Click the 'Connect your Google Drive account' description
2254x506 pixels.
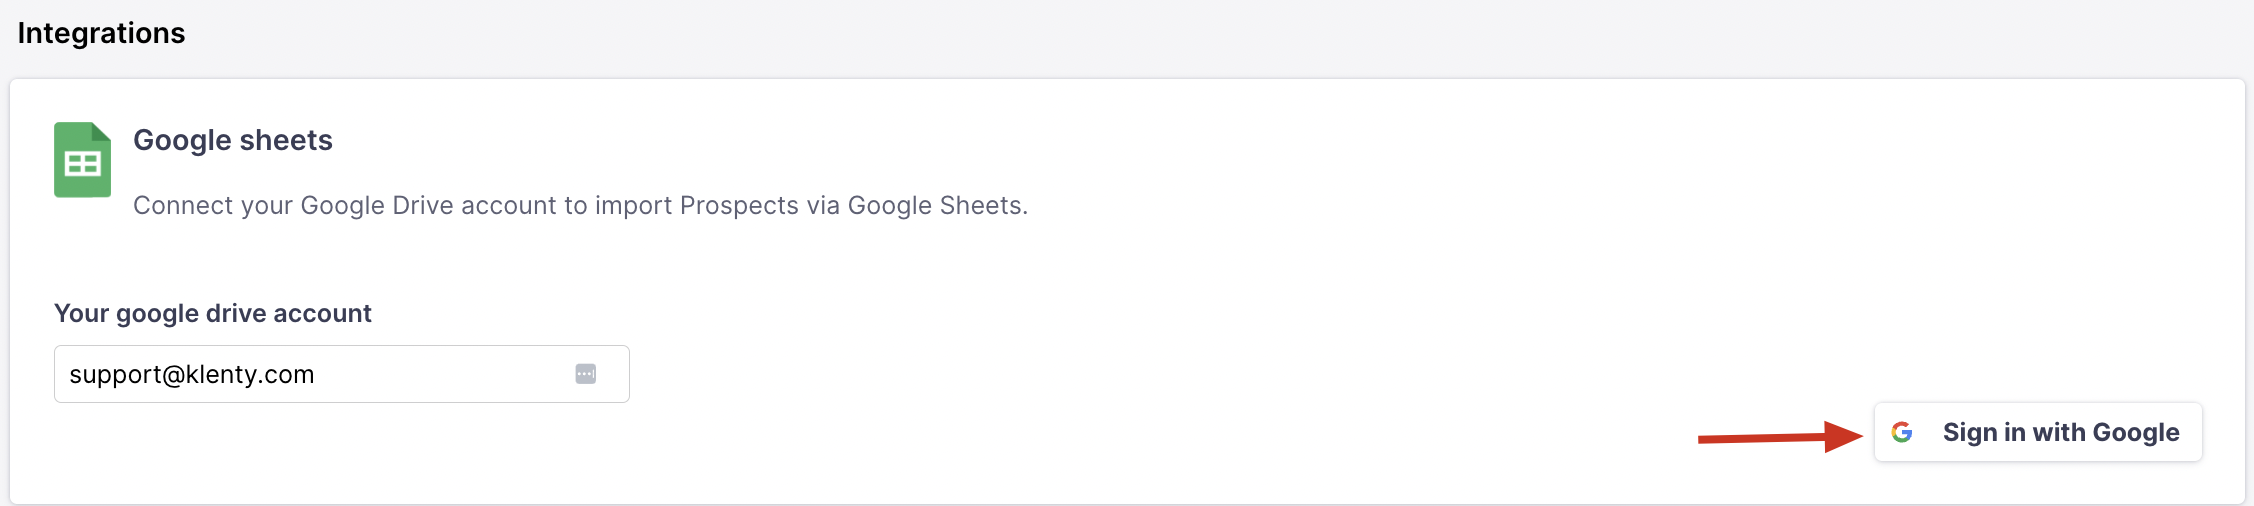[580, 205]
